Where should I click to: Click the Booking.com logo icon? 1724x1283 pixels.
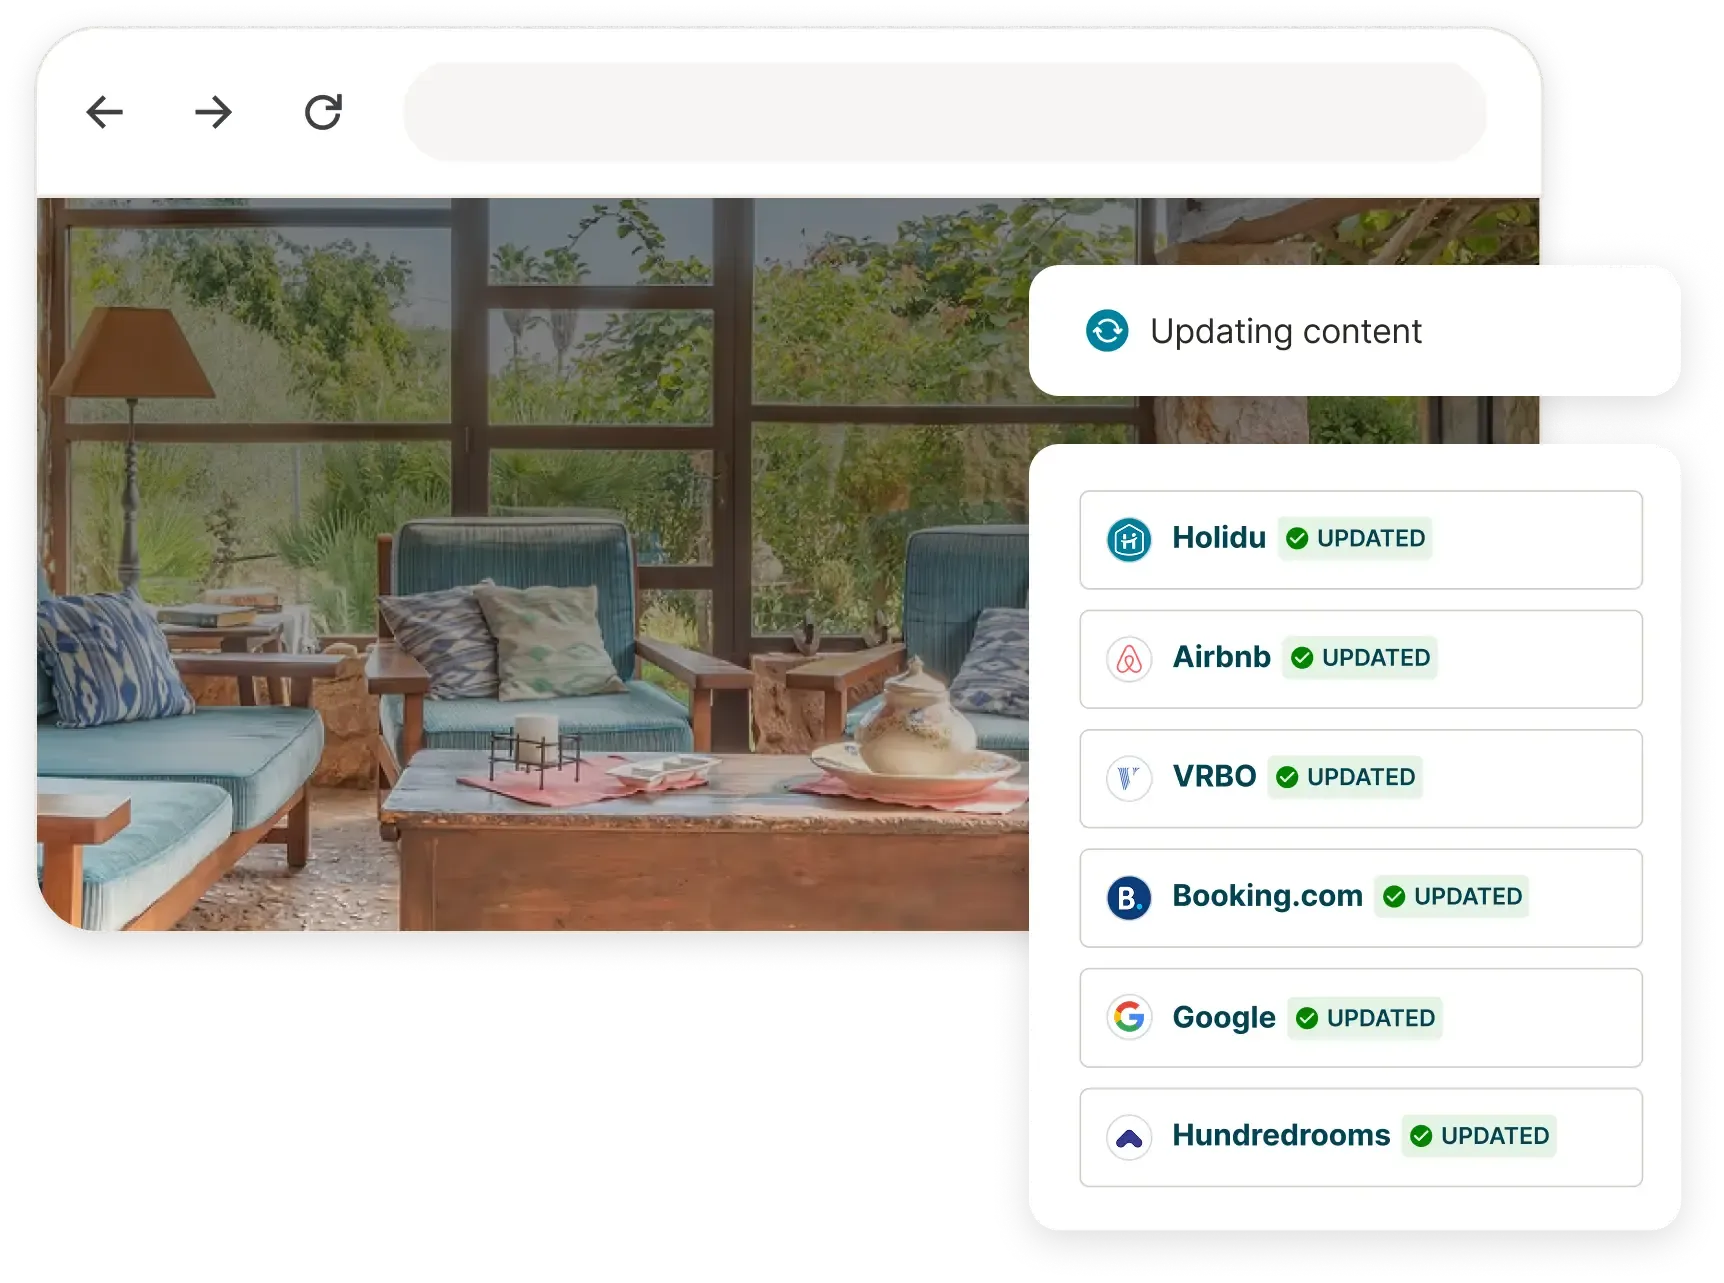point(1129,898)
